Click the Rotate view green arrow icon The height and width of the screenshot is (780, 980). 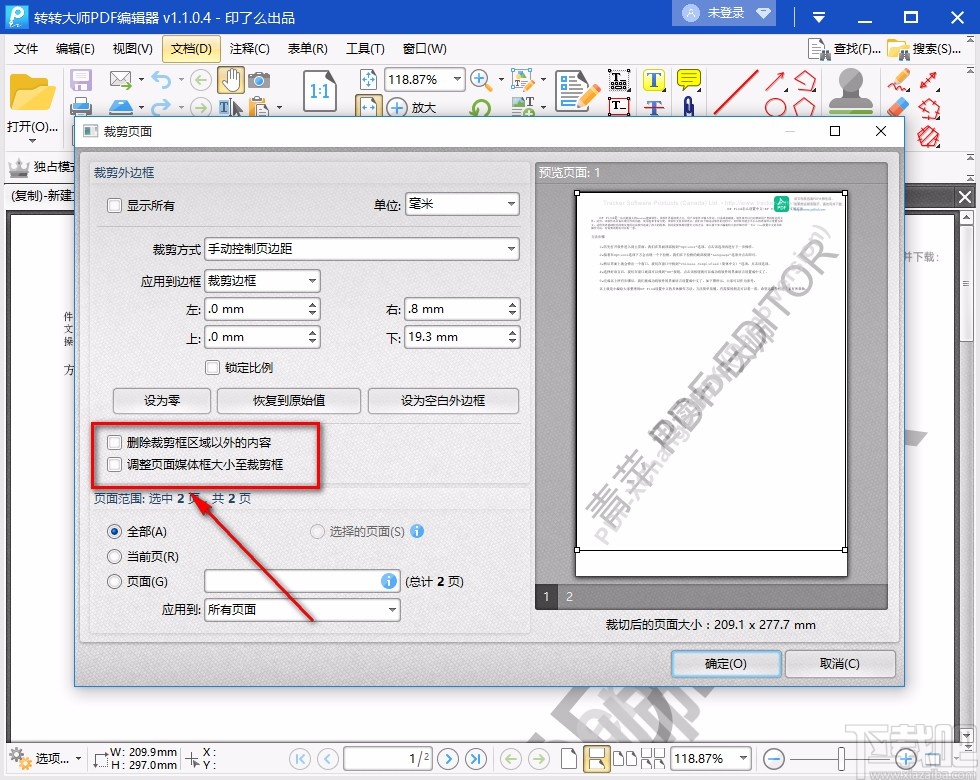click(x=480, y=108)
